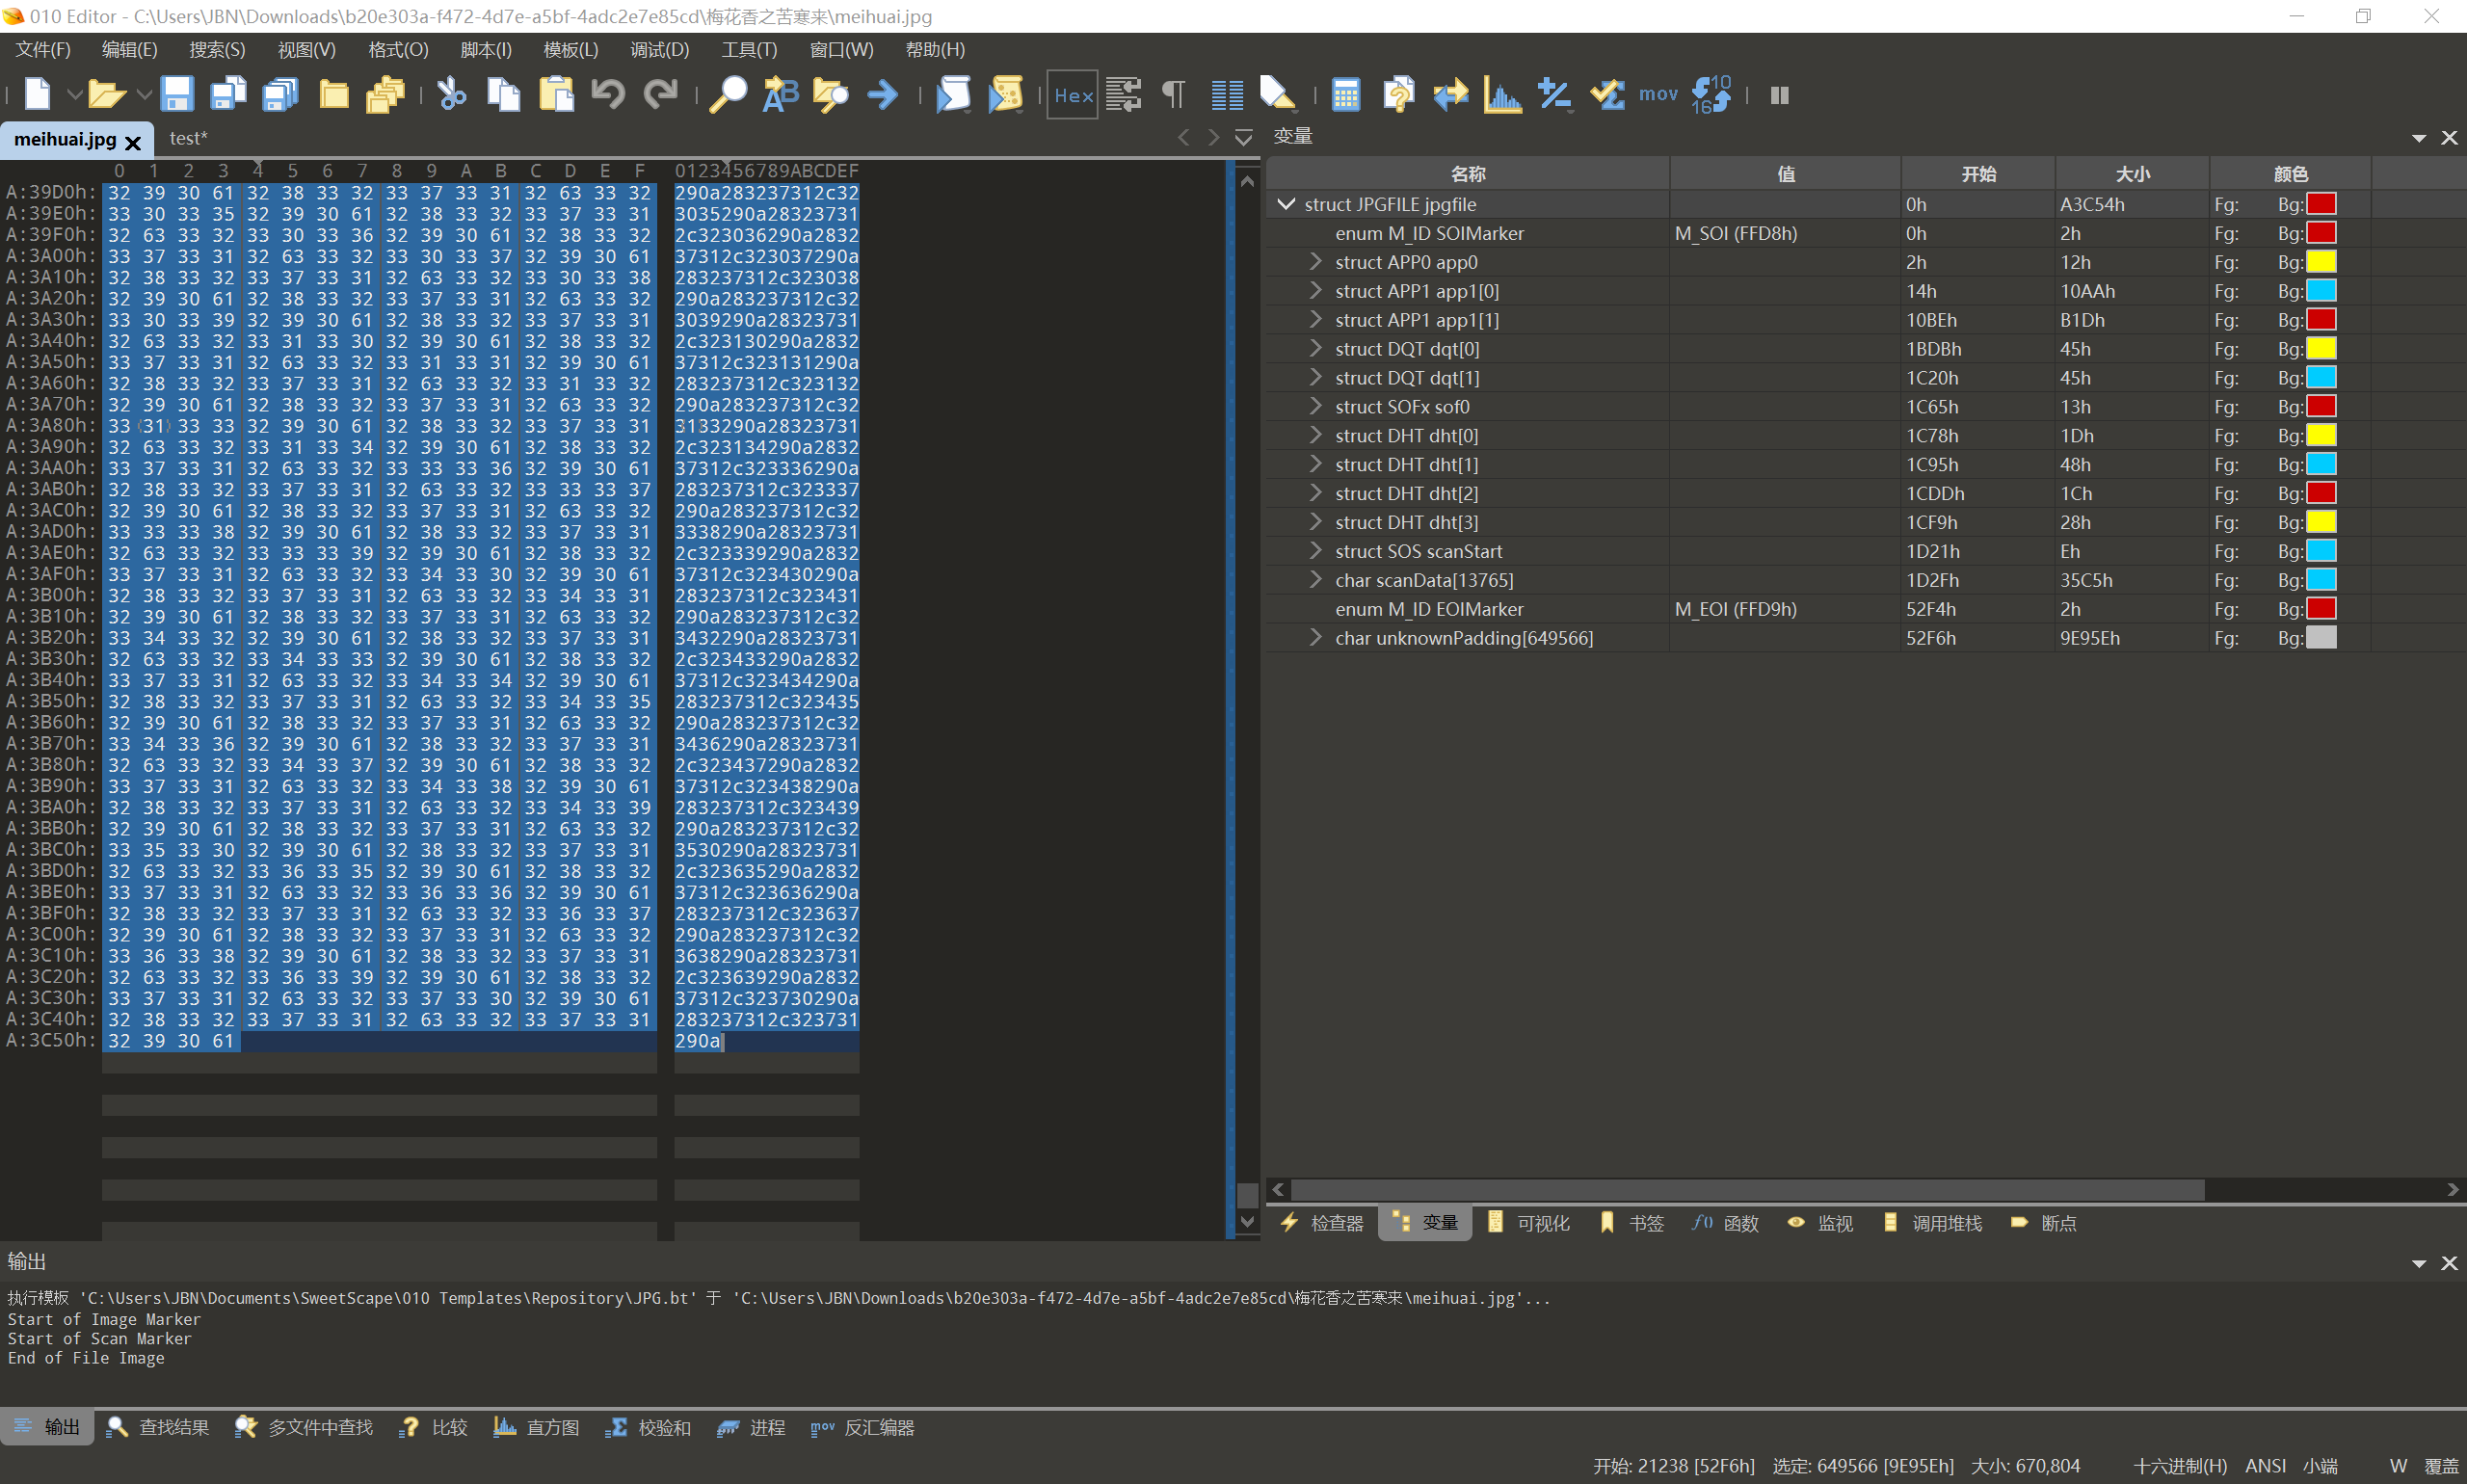The image size is (2467, 1484).
Task: Open the 查找结果 output tab
Action: [158, 1428]
